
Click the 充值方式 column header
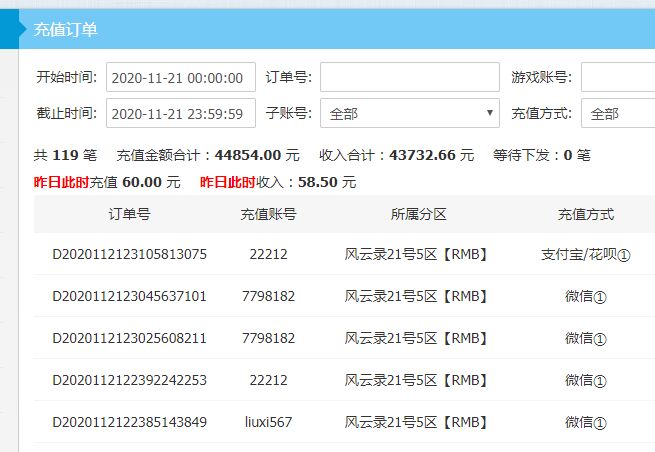click(585, 215)
